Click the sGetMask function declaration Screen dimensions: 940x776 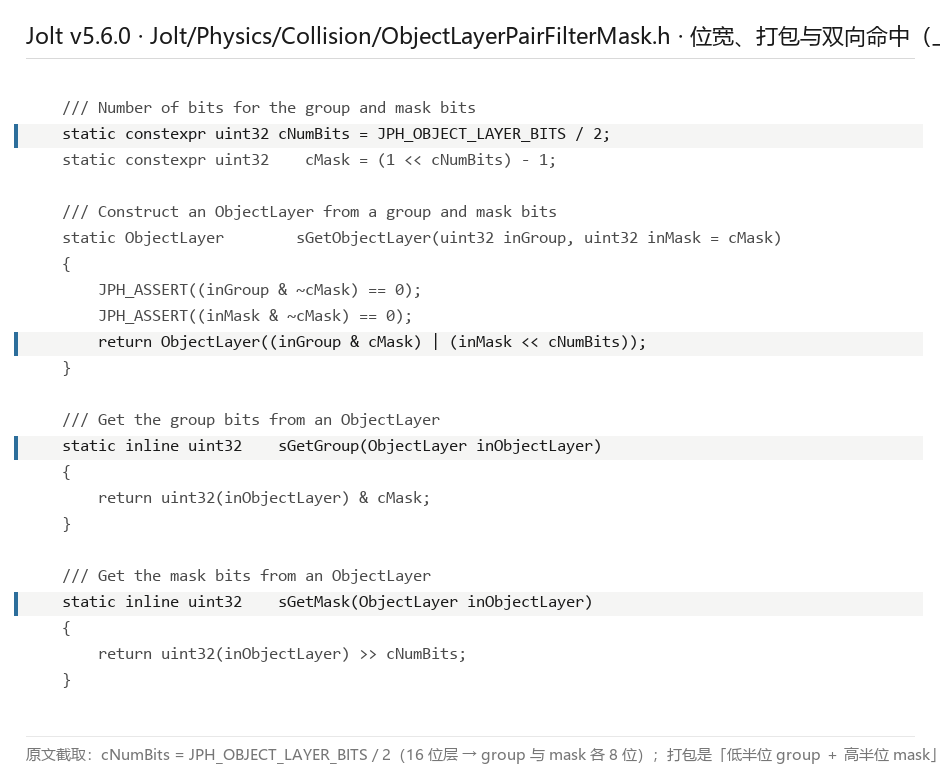point(327,602)
